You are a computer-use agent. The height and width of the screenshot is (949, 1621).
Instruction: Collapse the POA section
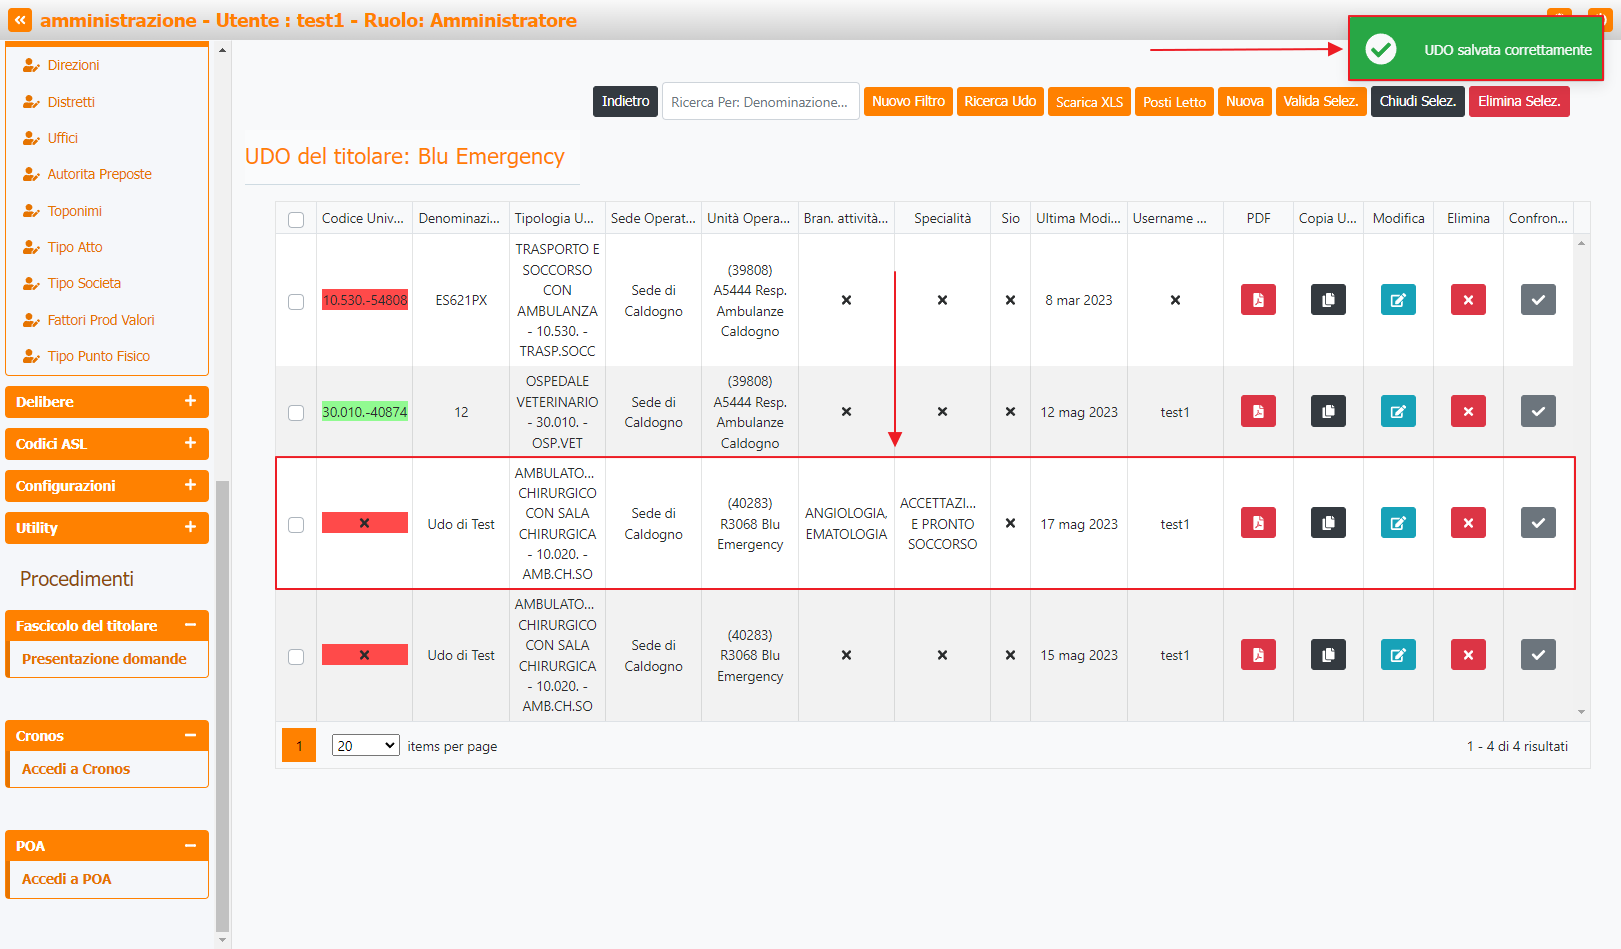107,846
